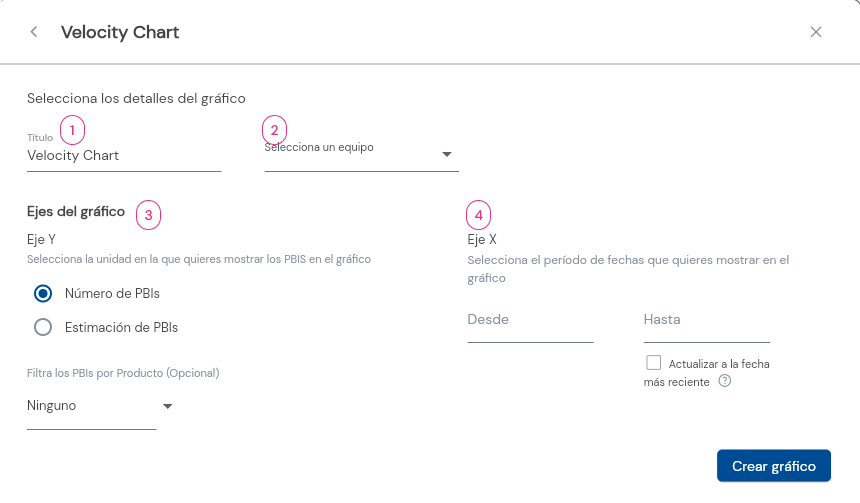Select the 'Estimación de PBIs' radio option
860x503 pixels.
coord(43,327)
